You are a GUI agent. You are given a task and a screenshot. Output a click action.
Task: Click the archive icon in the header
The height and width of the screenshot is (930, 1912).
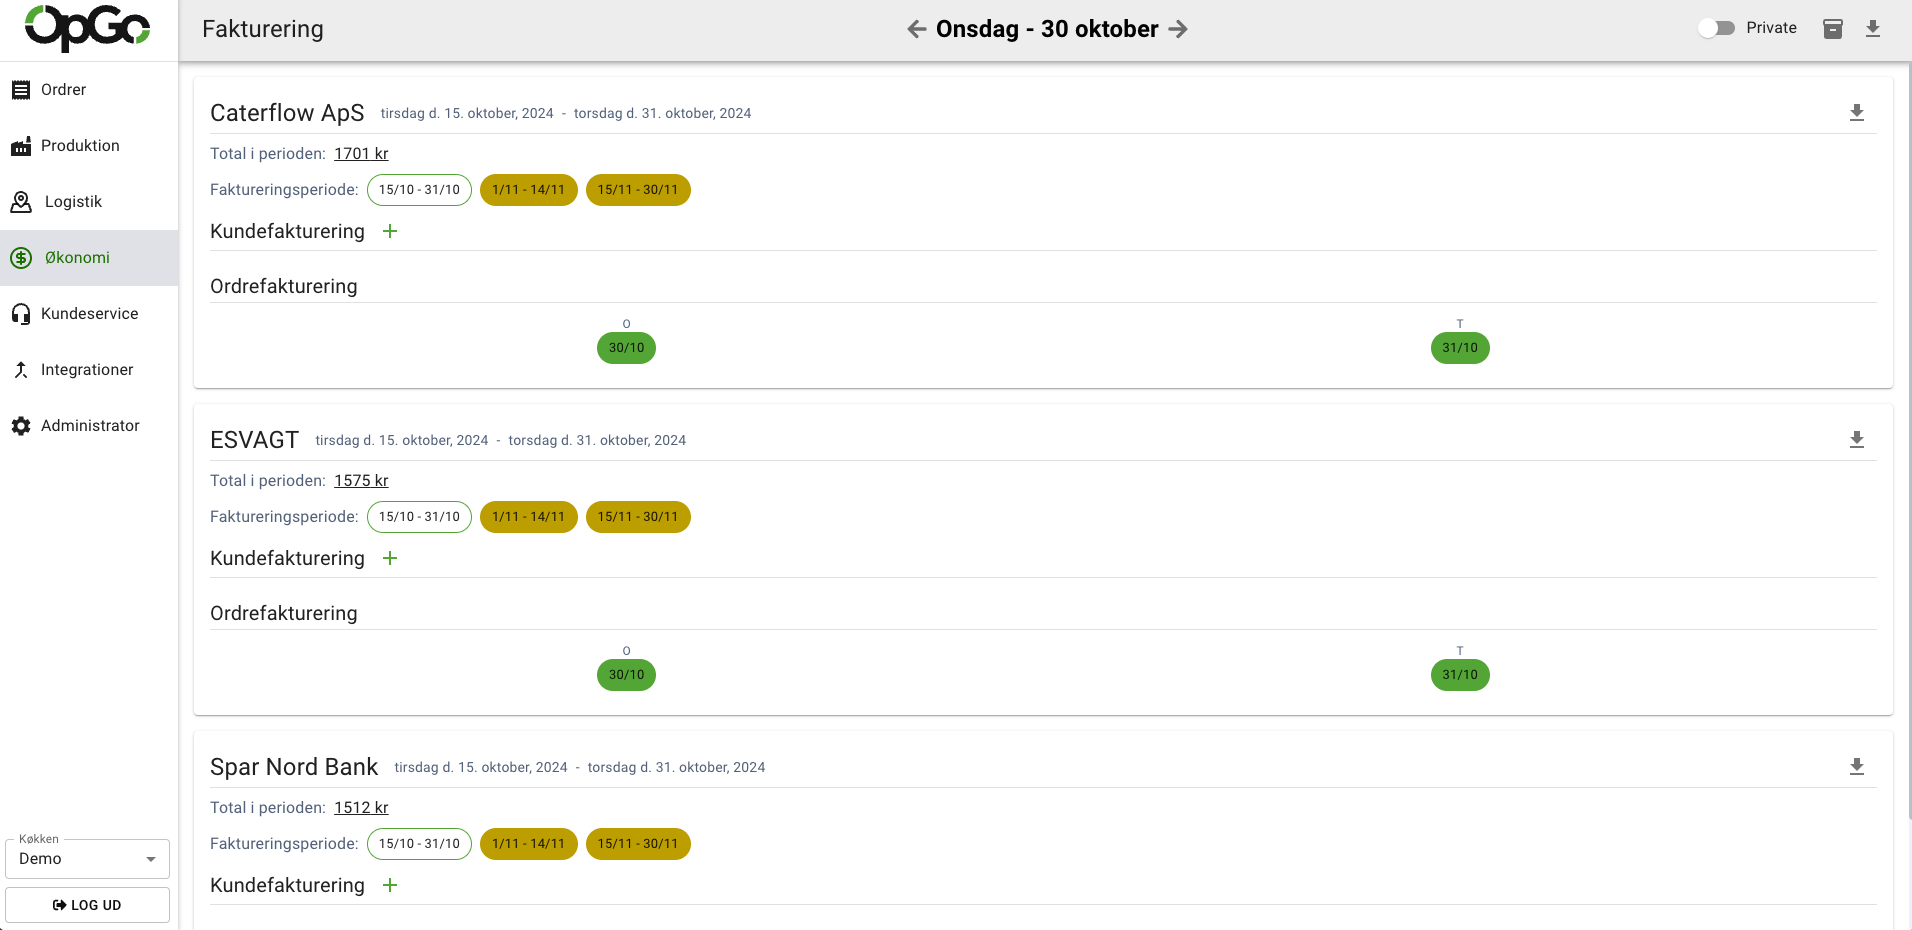tap(1833, 28)
